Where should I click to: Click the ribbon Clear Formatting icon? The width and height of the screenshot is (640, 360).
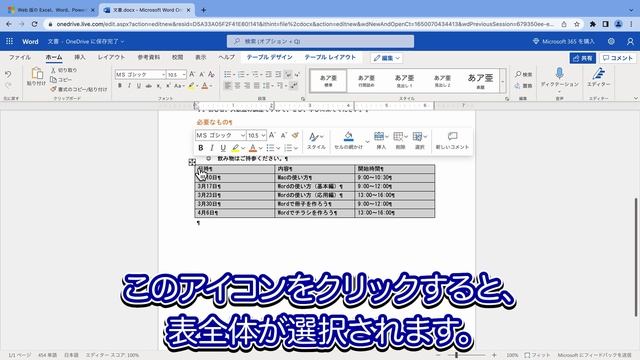point(211,74)
